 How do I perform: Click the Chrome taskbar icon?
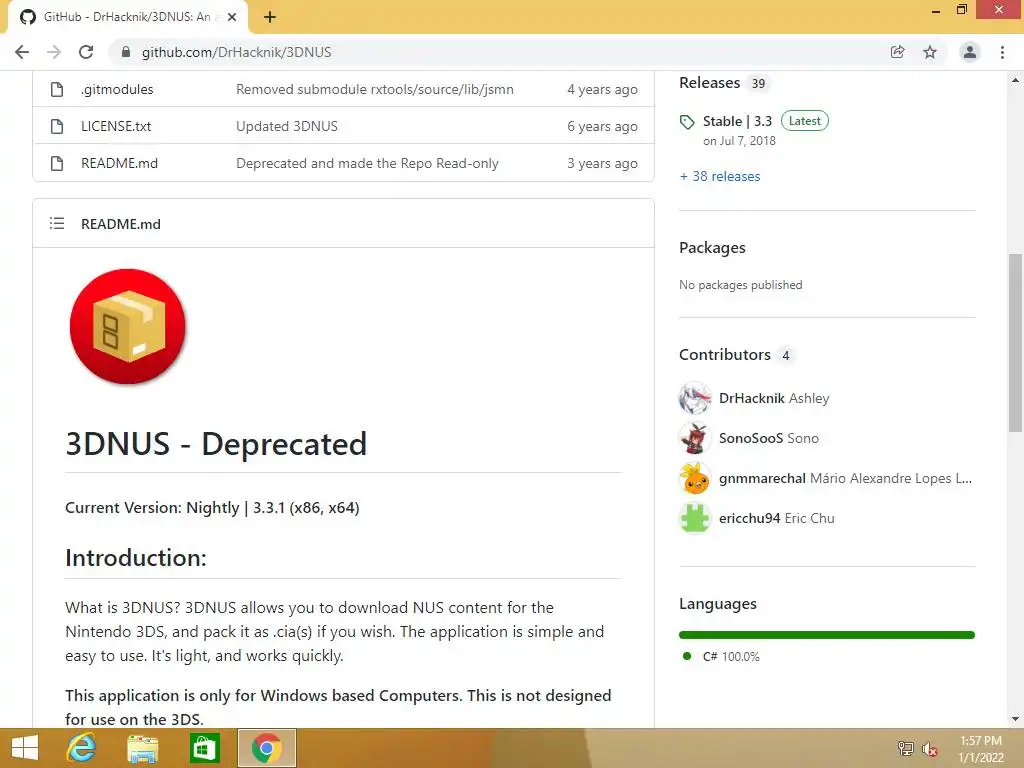(266, 748)
